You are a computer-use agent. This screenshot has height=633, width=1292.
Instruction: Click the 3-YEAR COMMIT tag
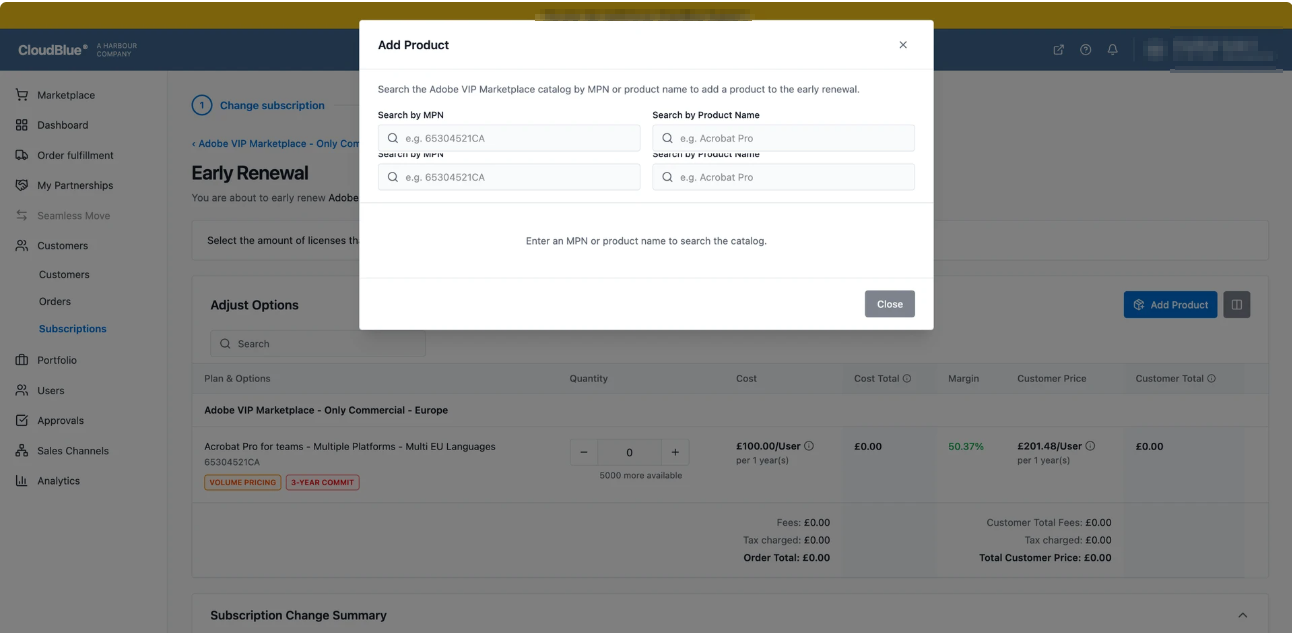[322, 482]
